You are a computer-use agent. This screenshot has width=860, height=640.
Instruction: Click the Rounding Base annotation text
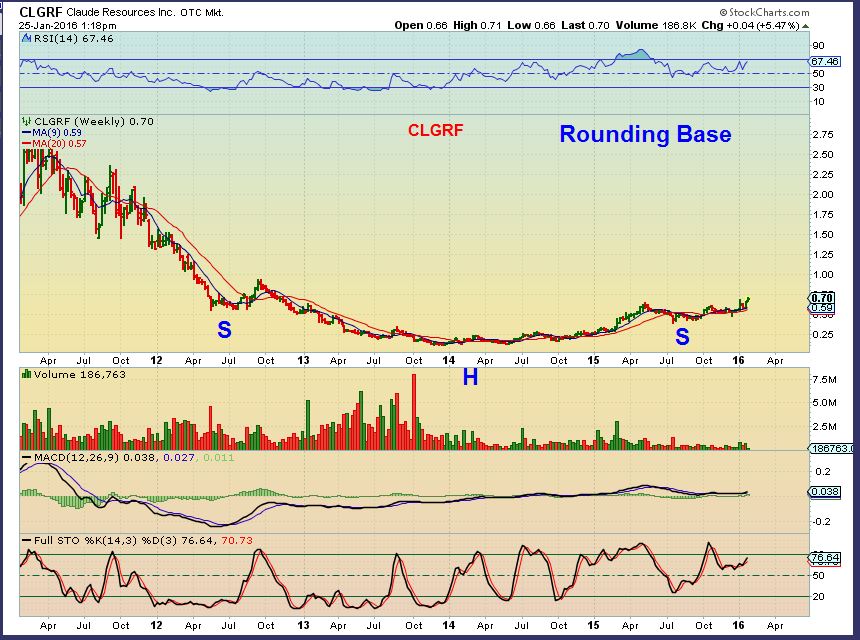(x=645, y=134)
